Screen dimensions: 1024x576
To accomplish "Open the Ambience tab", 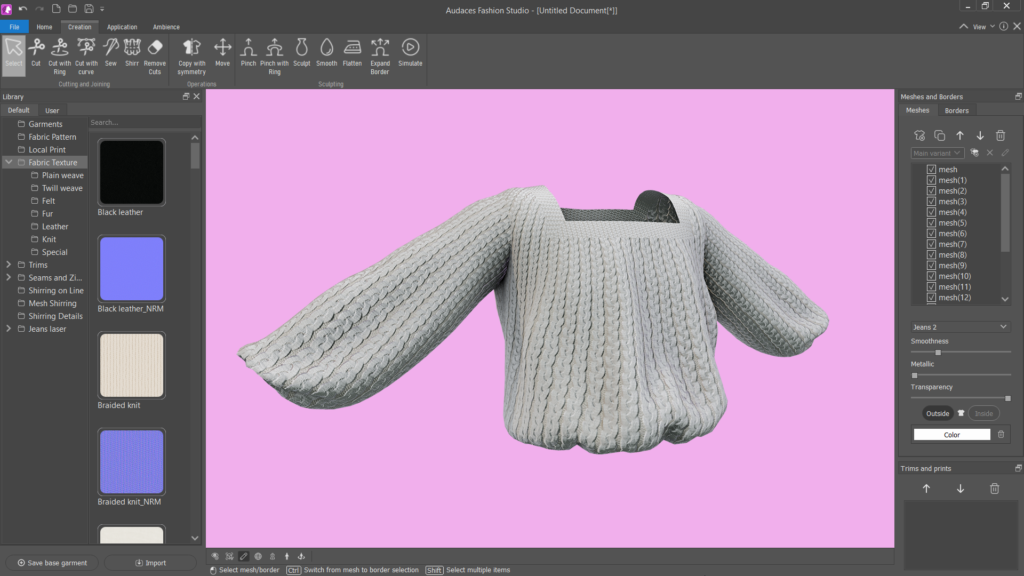I will point(166,27).
